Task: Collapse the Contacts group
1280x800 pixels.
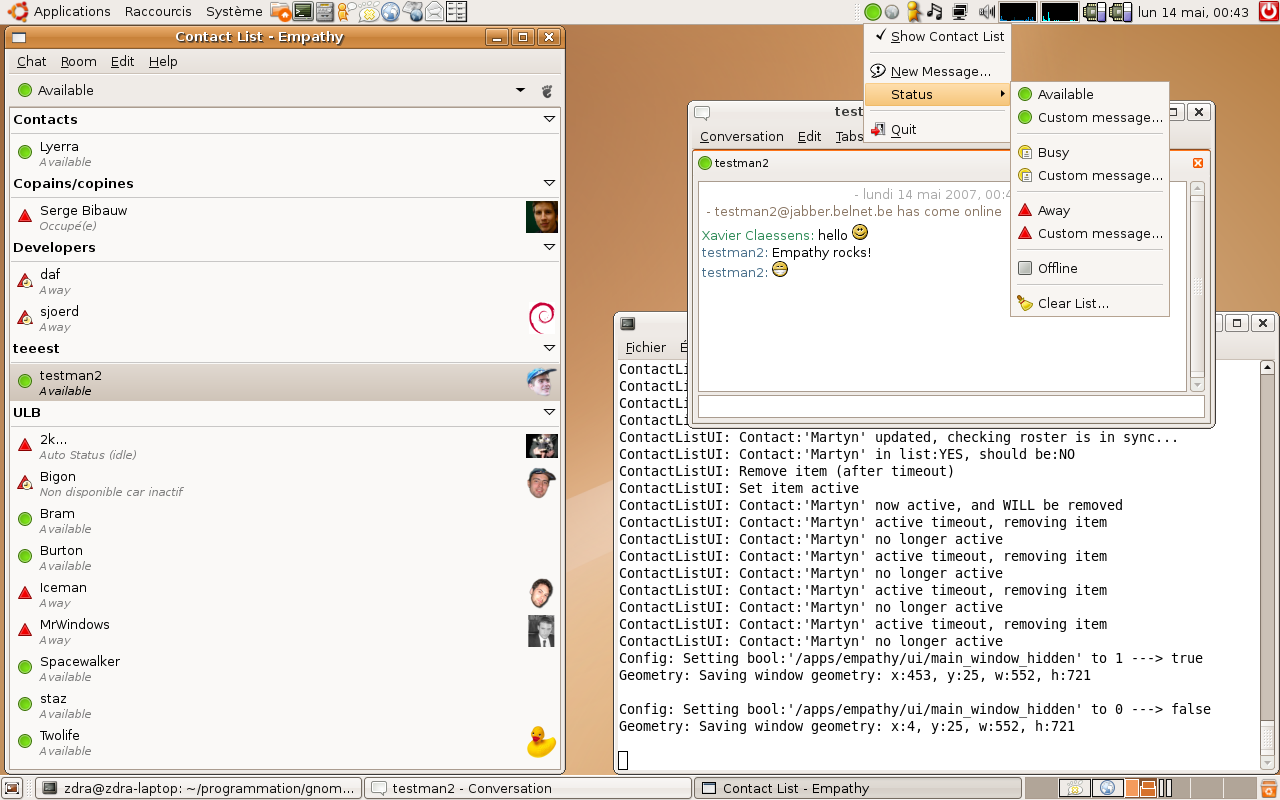Action: [x=549, y=119]
